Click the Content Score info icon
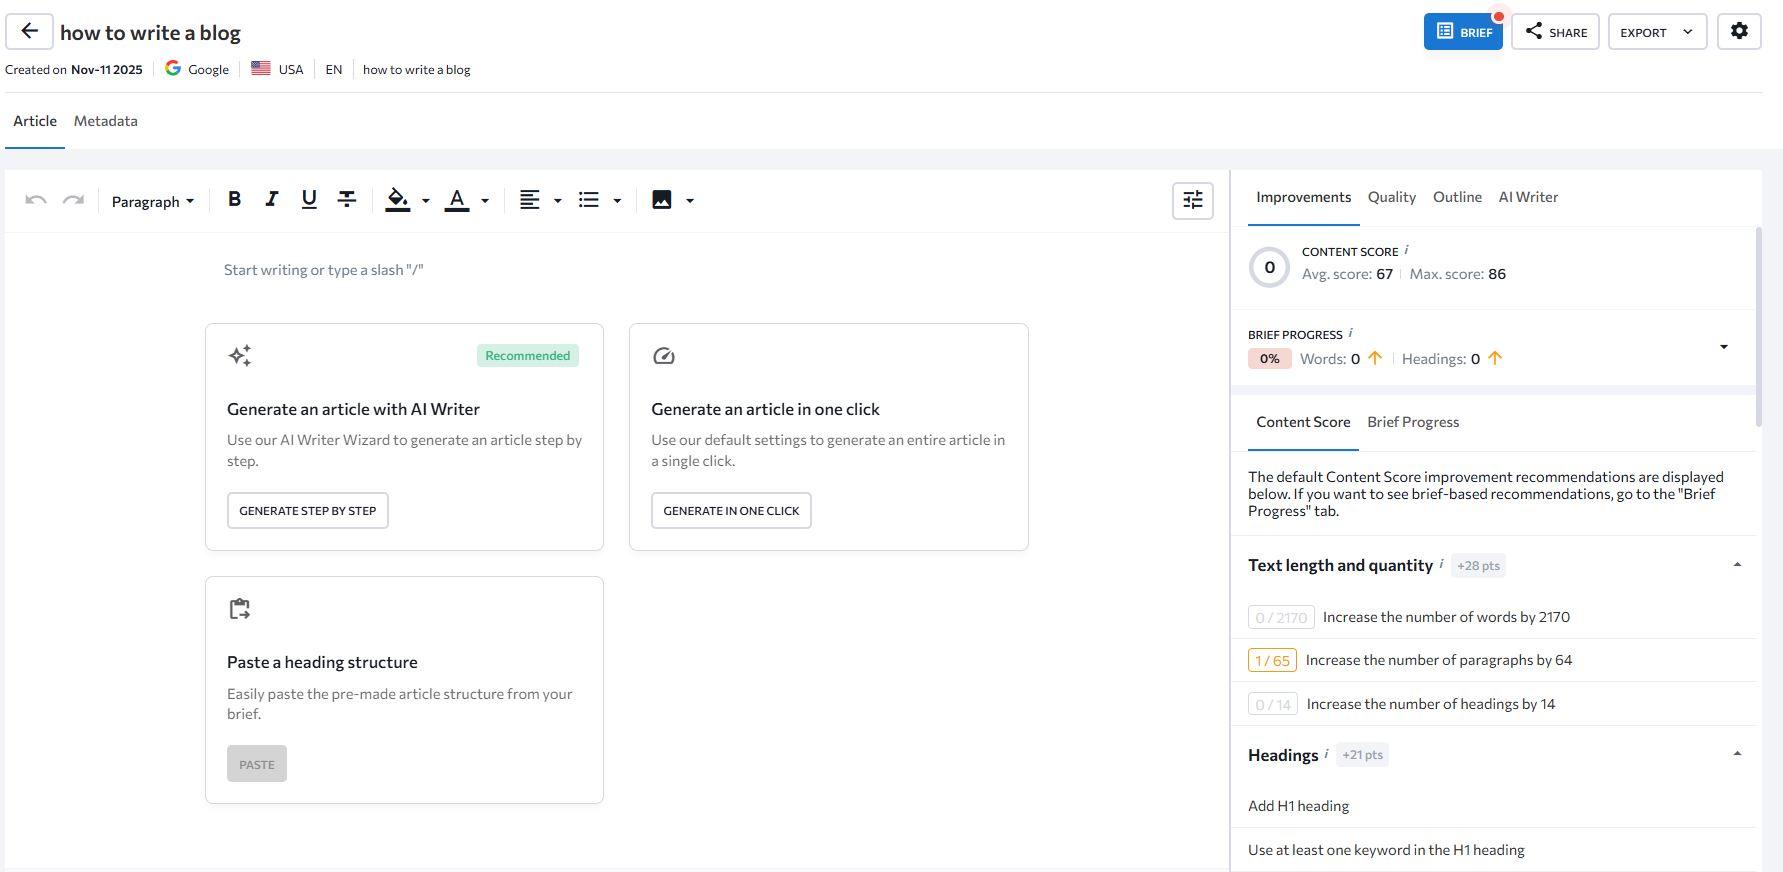 [1407, 250]
